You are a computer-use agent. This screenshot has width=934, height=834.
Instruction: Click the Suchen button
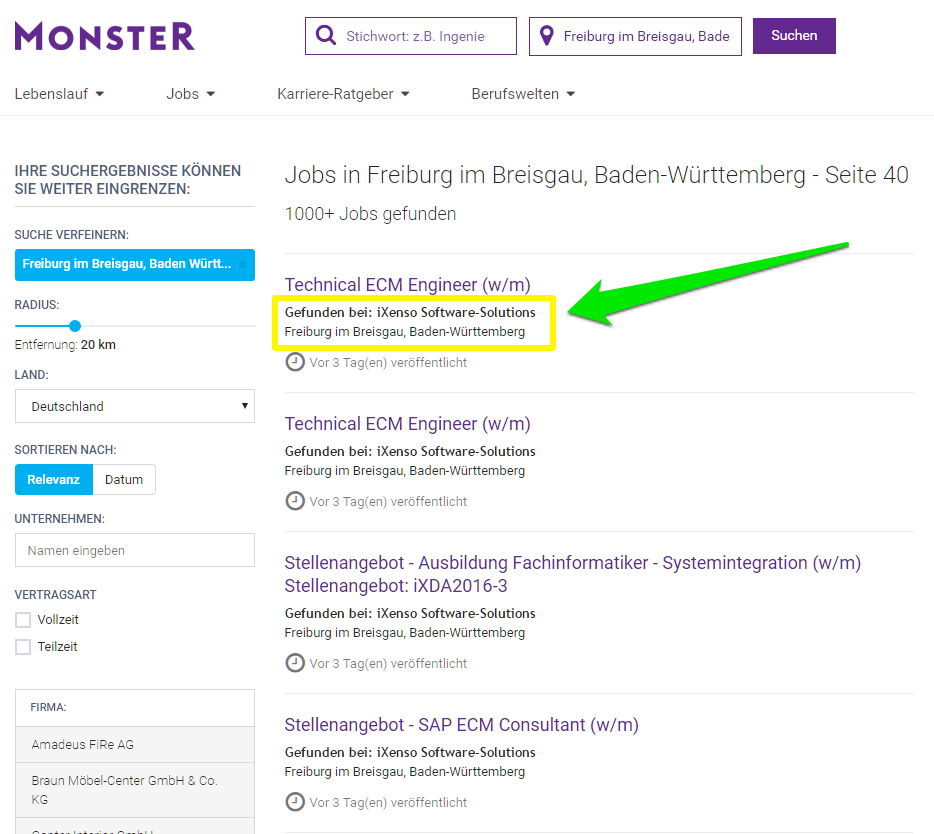coord(793,35)
